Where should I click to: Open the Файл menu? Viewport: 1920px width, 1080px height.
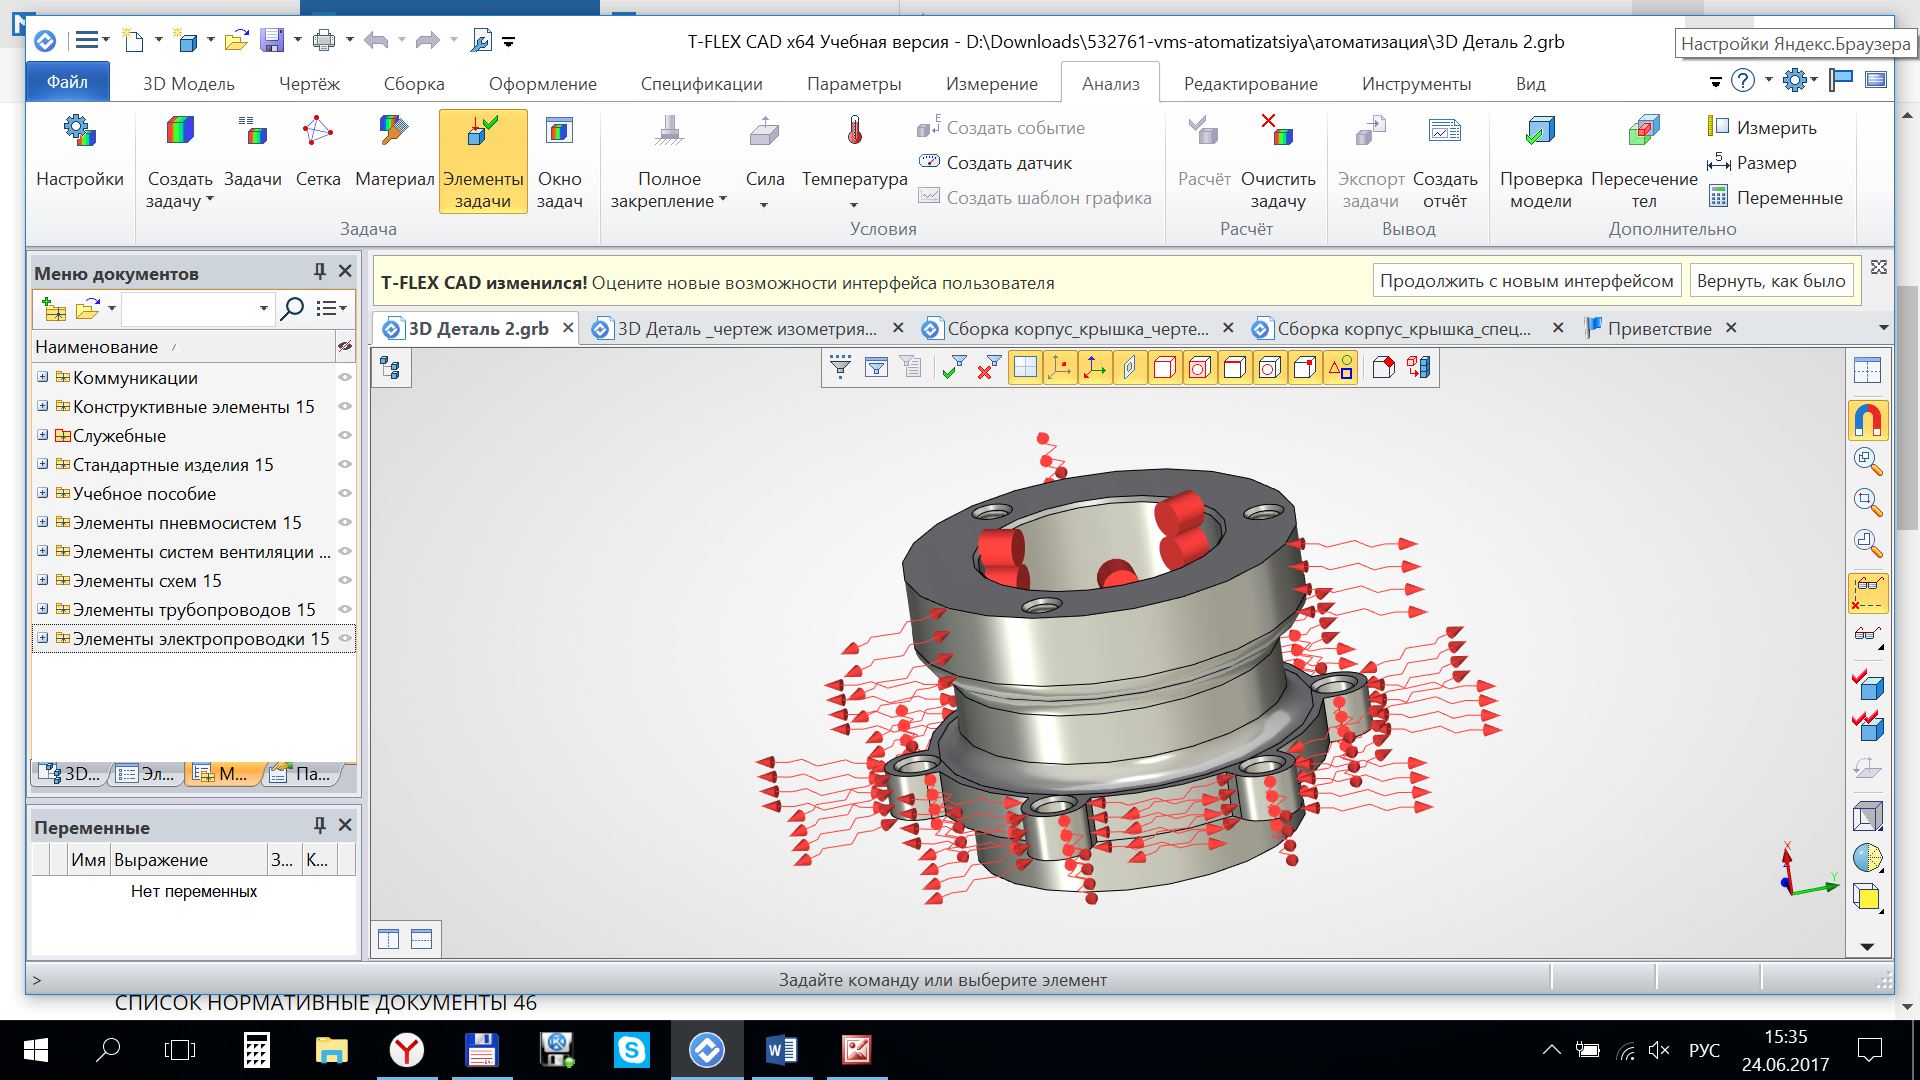[x=67, y=82]
